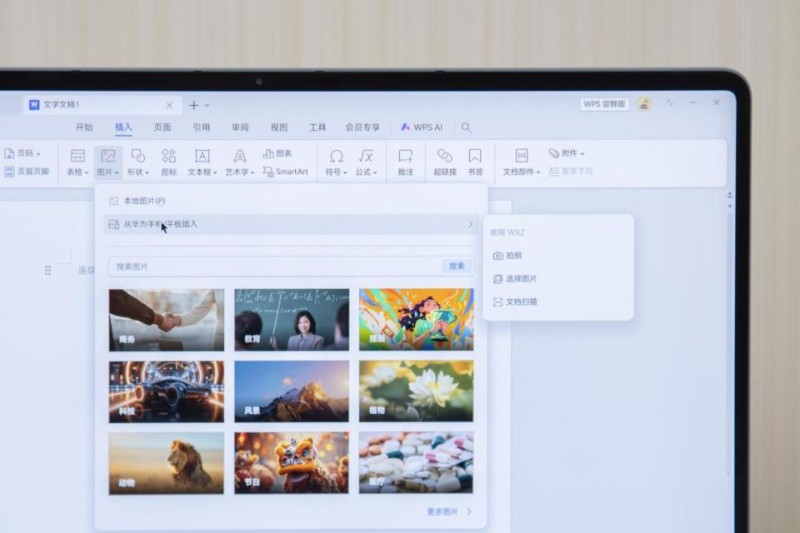Open the 超链接 (Hyperlink) tool
The image size is (800, 533).
pyautogui.click(x=445, y=161)
